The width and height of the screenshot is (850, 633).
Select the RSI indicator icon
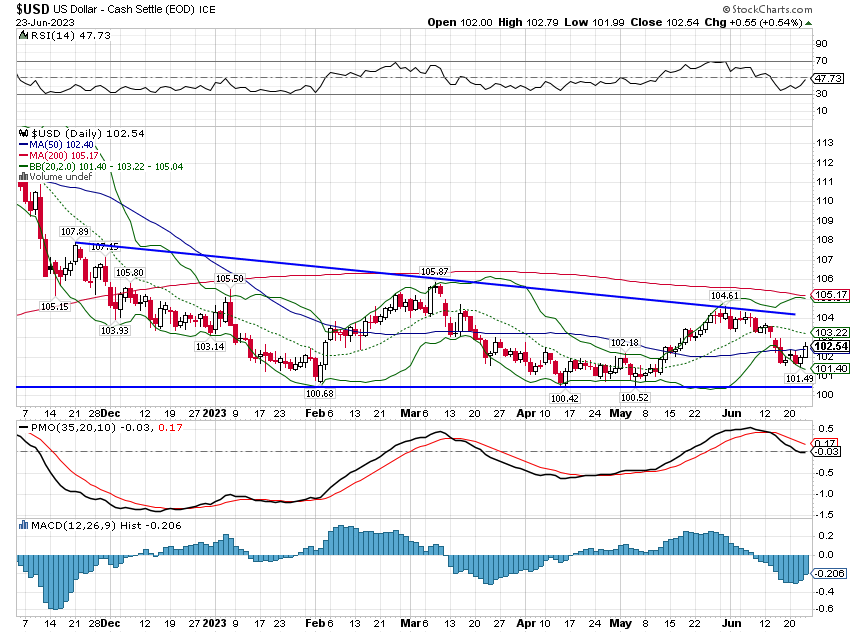coord(22,34)
